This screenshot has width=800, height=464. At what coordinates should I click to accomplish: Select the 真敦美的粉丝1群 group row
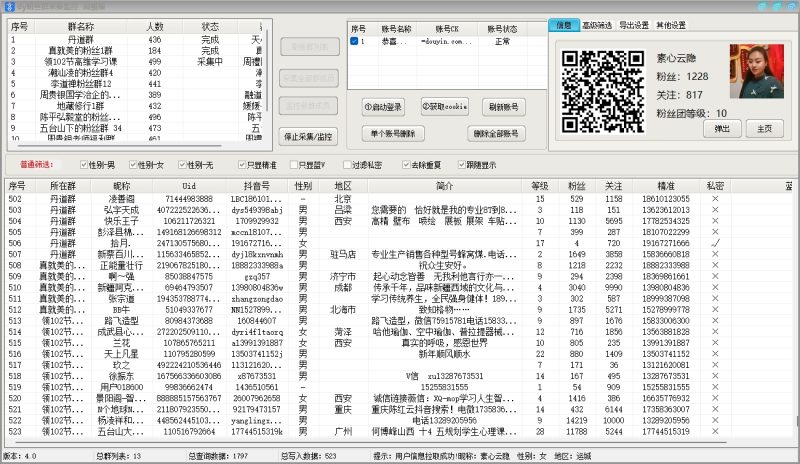tap(136, 51)
